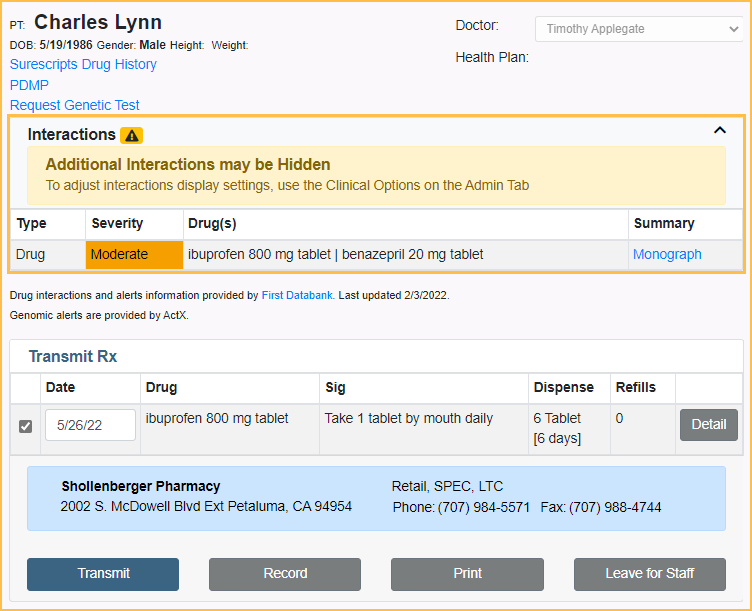Click the ibuprofen 800 mg tablet drug cell
This screenshot has width=752, height=611.
tap(217, 418)
